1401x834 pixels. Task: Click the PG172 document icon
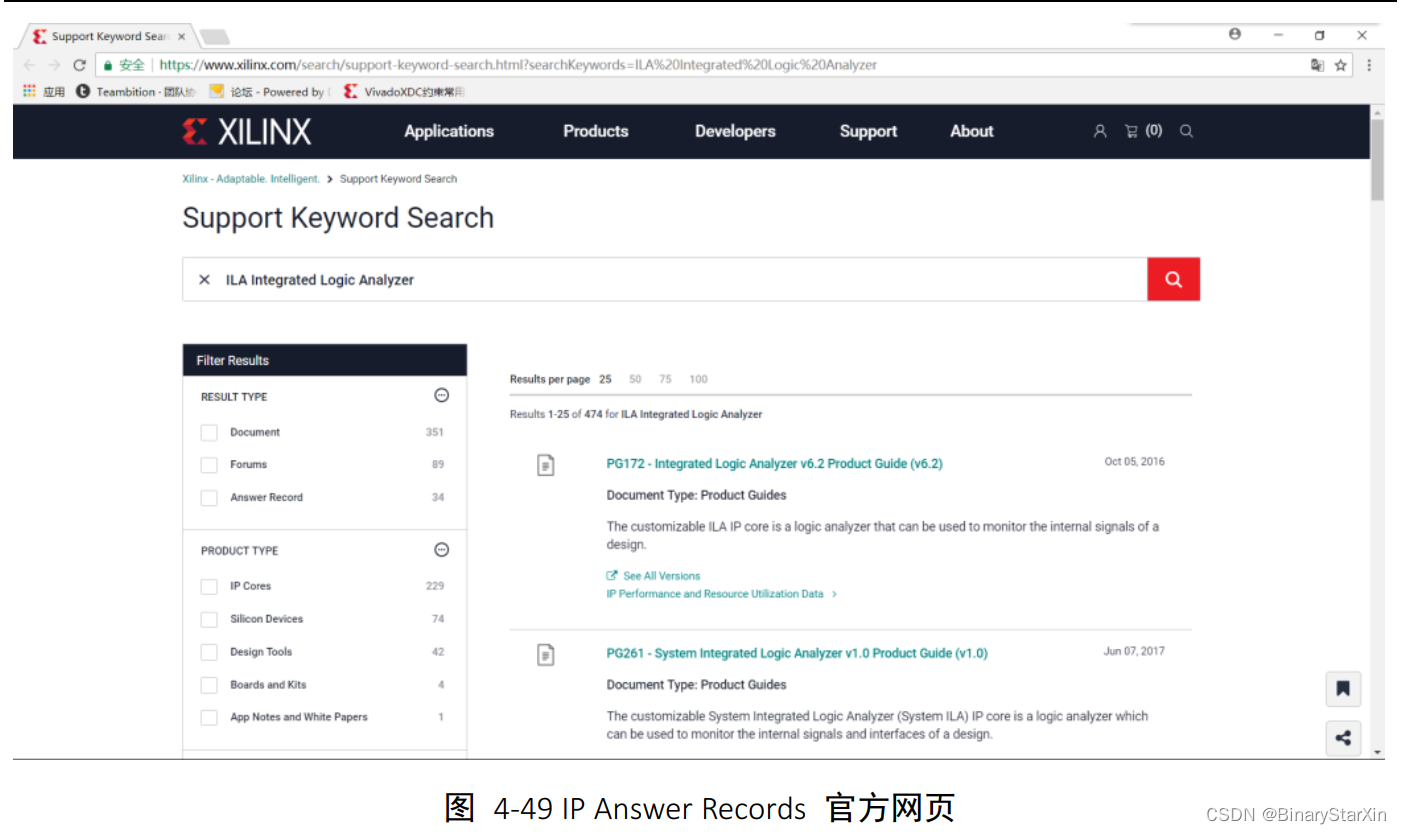click(545, 465)
